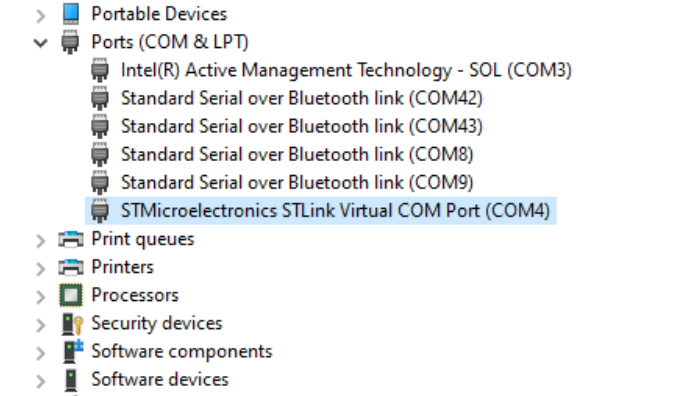Expand the Printers node
676x396 pixels.
(x=41, y=268)
